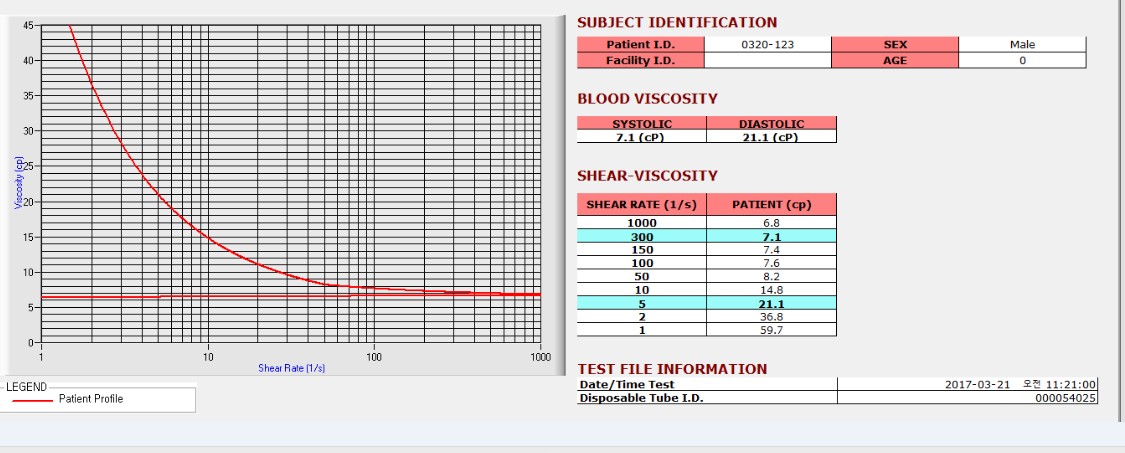Viewport: 1125px width, 453px height.
Task: Click the SHEAR RATE (1/s) column header
Action: 641,205
